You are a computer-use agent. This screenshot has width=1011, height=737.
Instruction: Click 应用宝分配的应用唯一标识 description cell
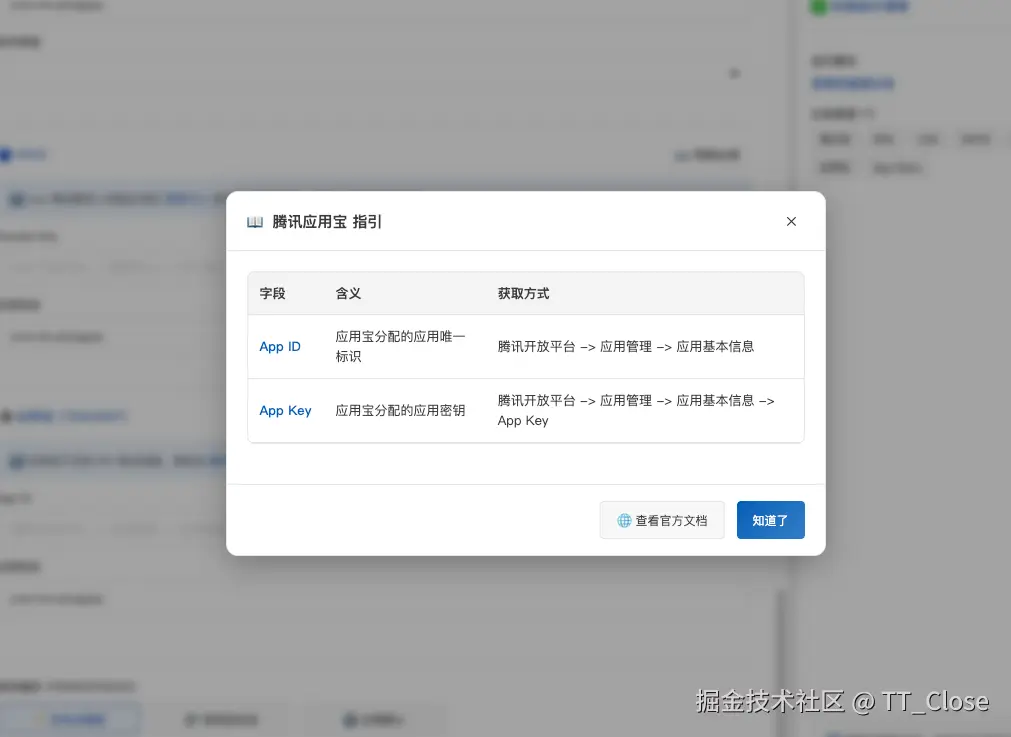click(400, 346)
